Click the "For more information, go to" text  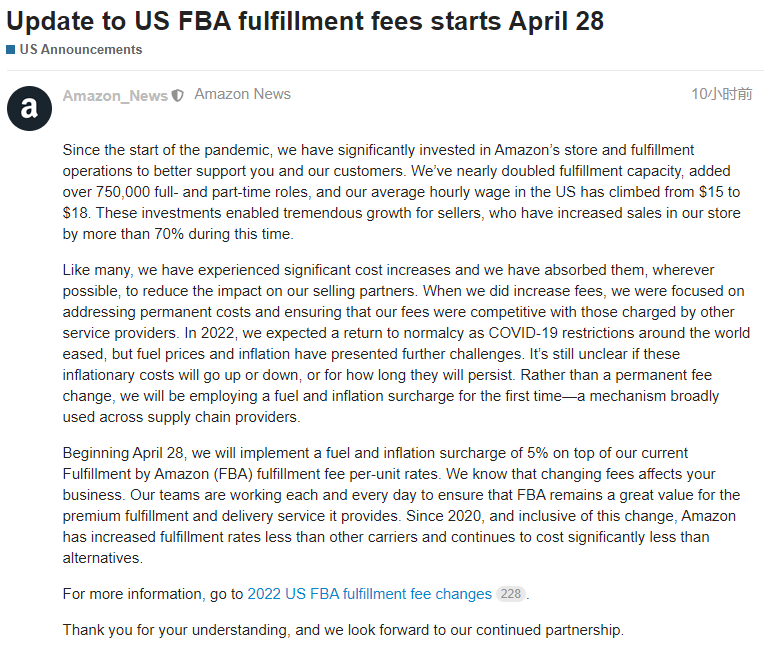point(153,594)
